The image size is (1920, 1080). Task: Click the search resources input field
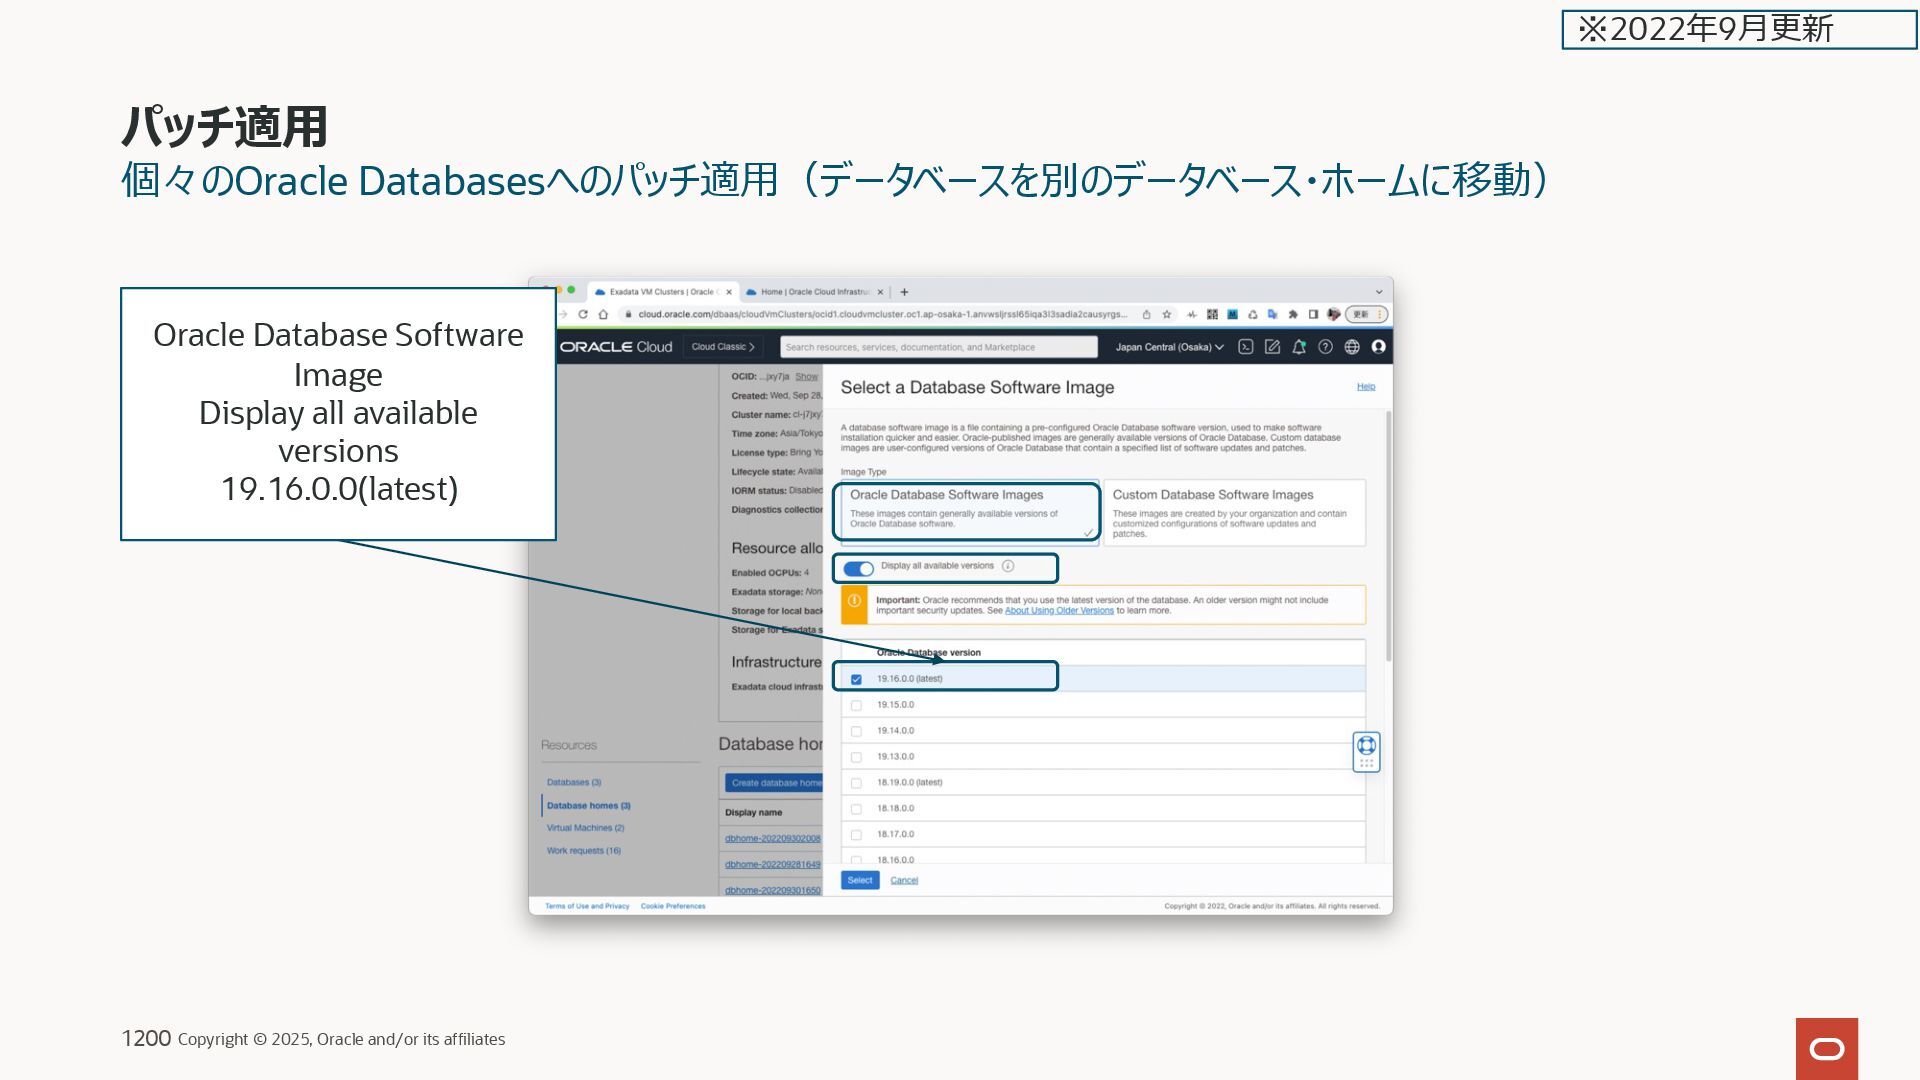[938, 347]
